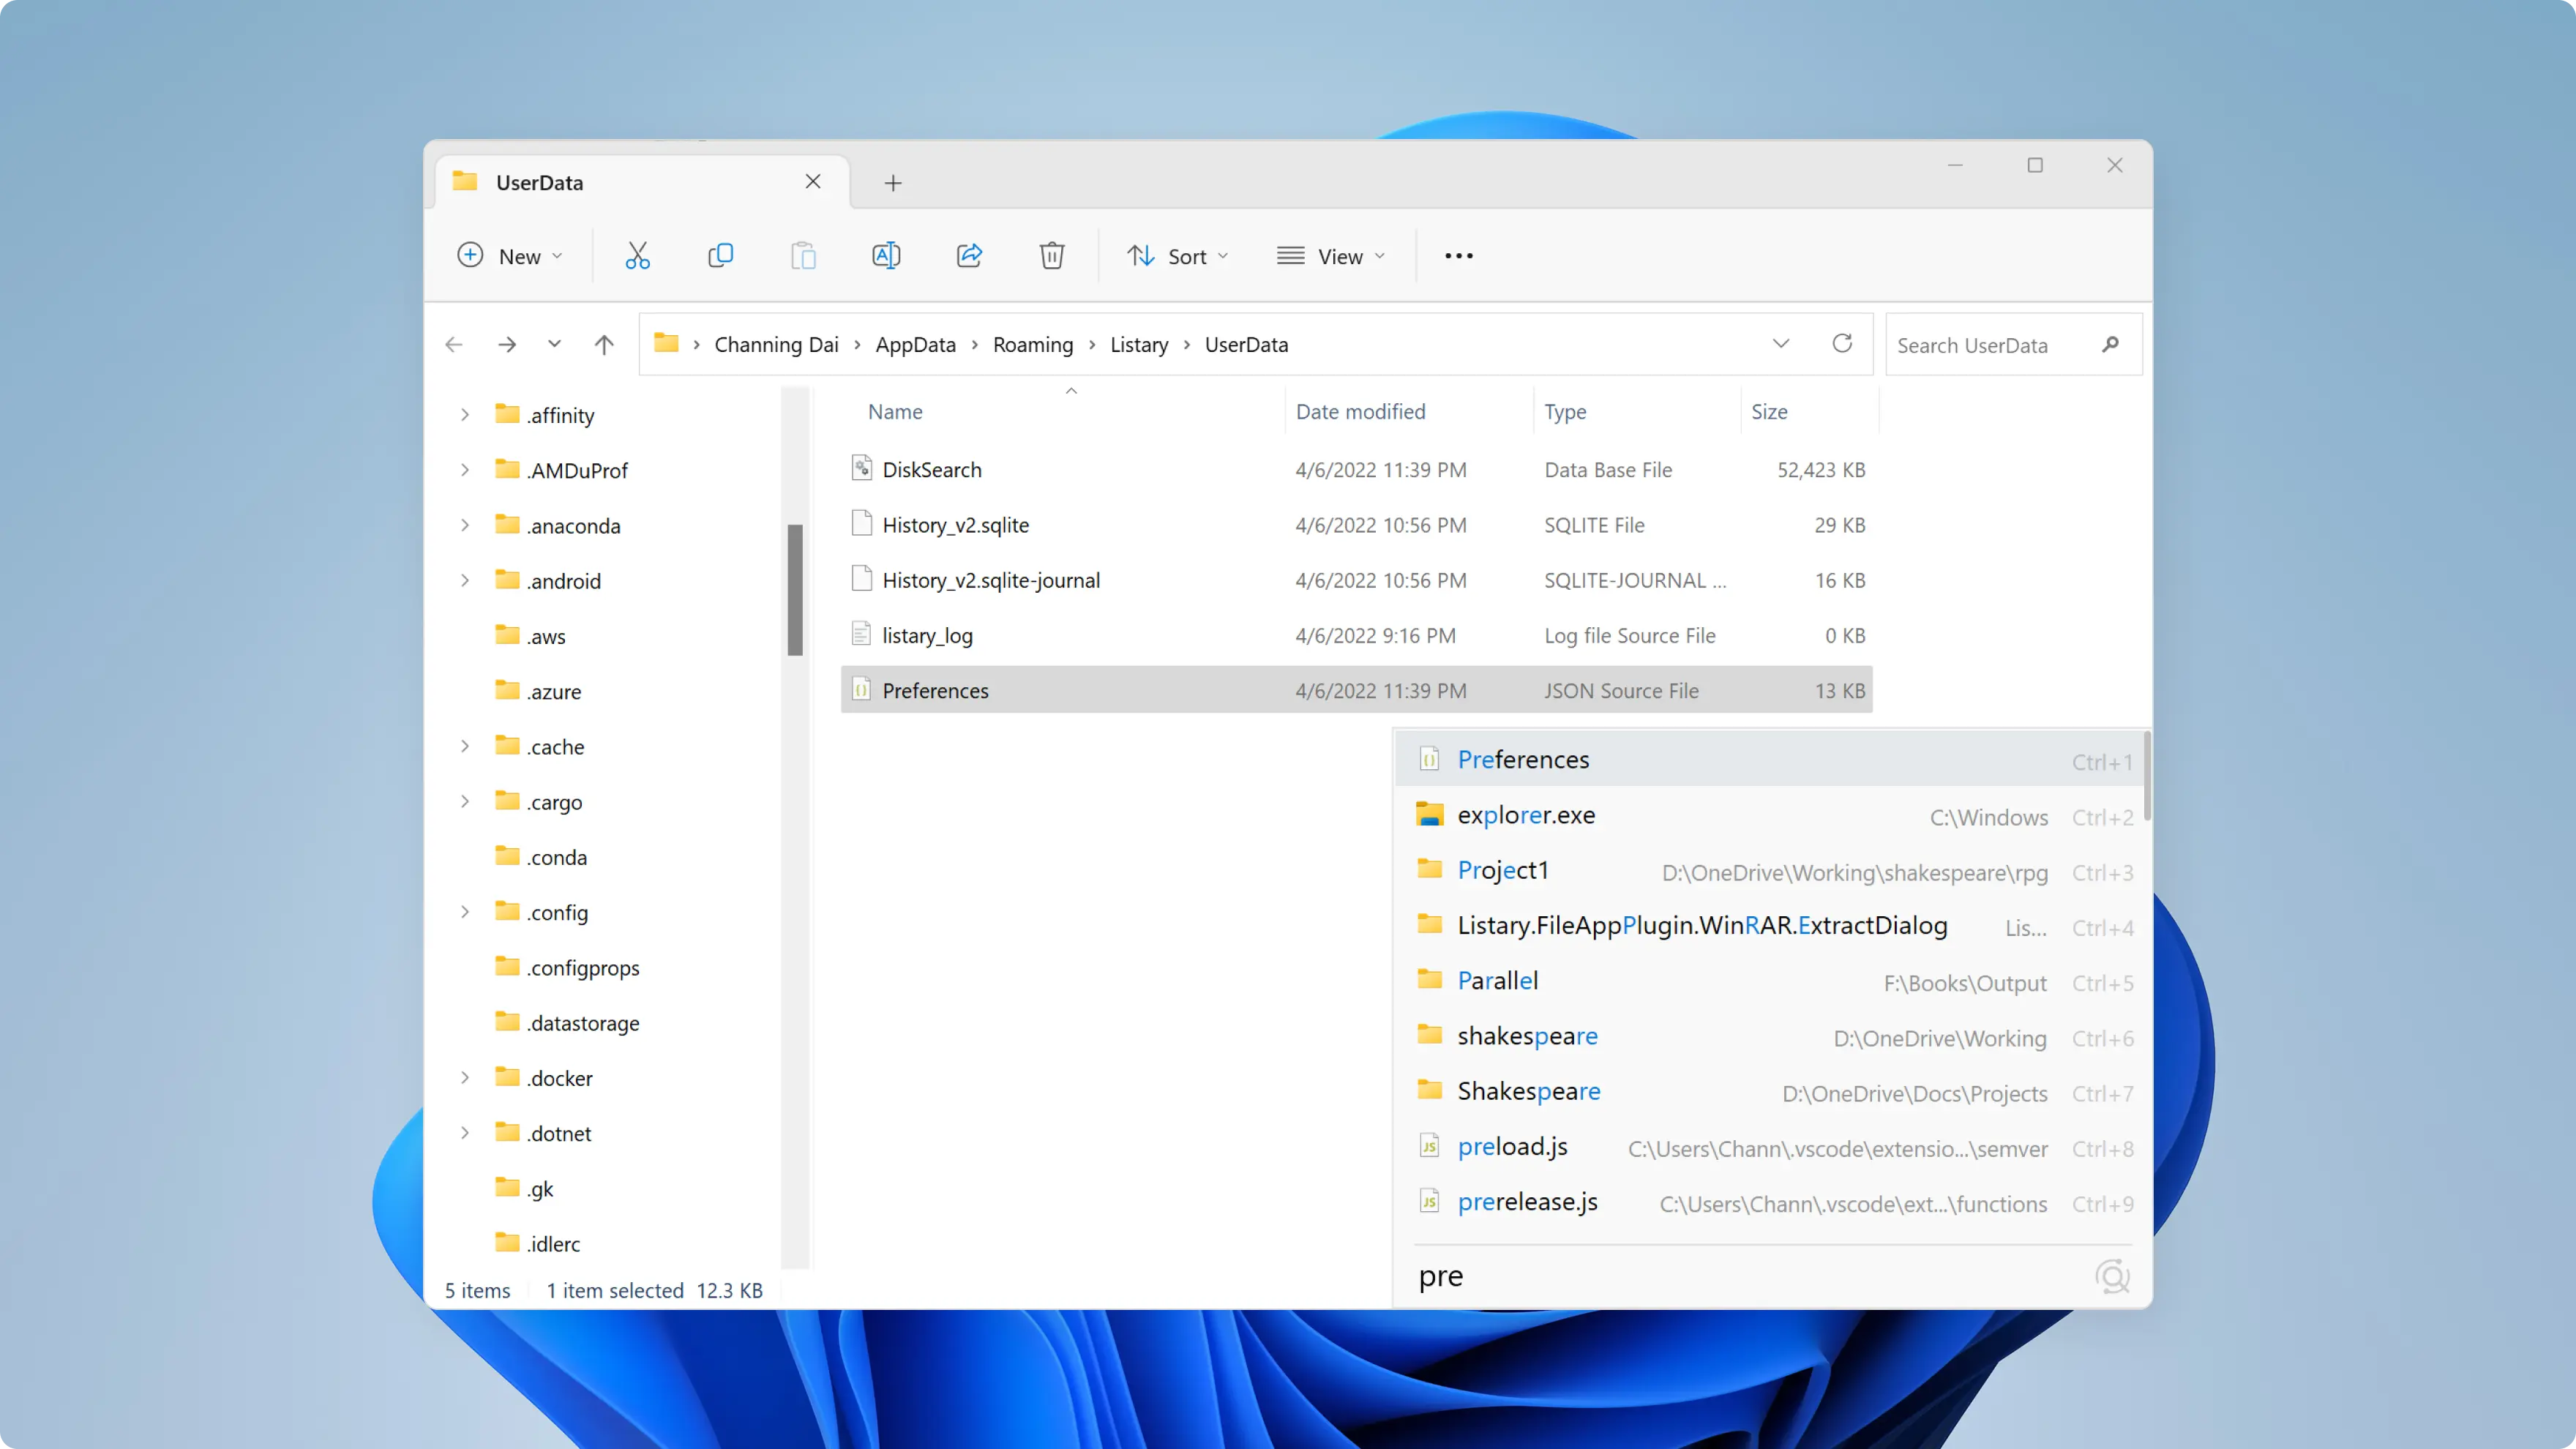Click Listary in breadcrumb path
The height and width of the screenshot is (1449, 2576).
click(1139, 345)
